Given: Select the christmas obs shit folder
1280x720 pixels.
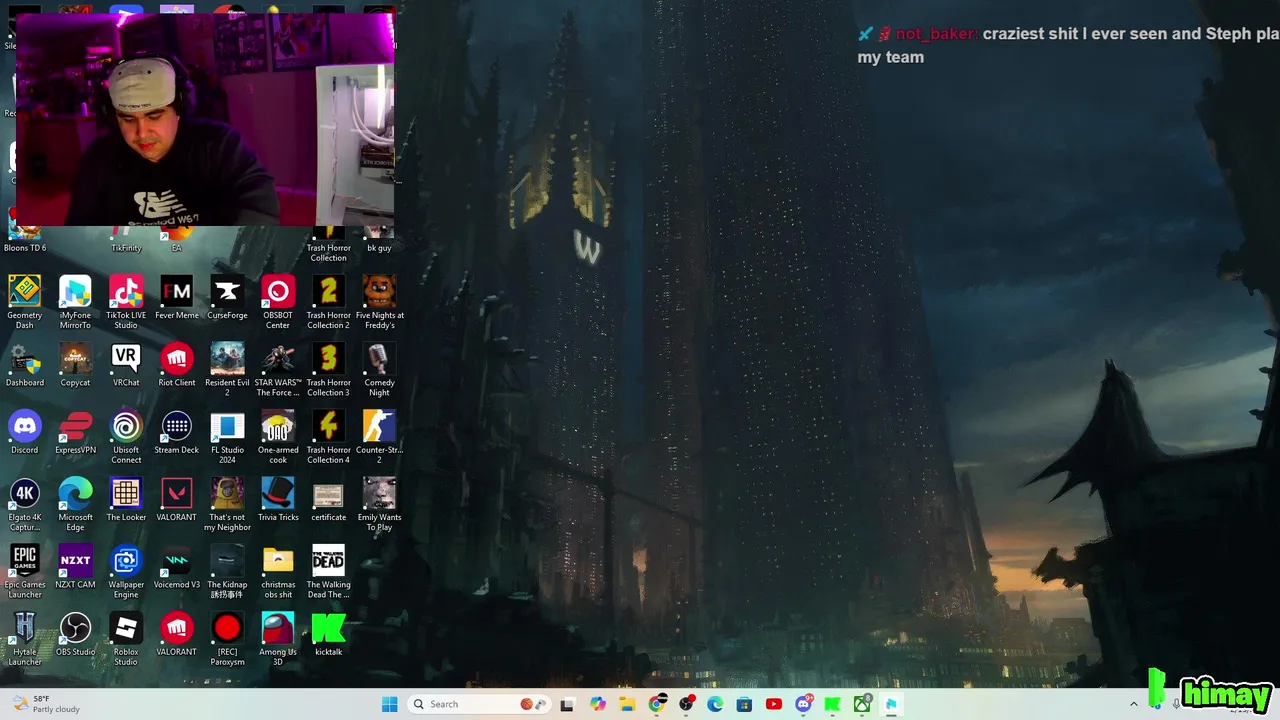Looking at the screenshot, I should click(x=278, y=570).
